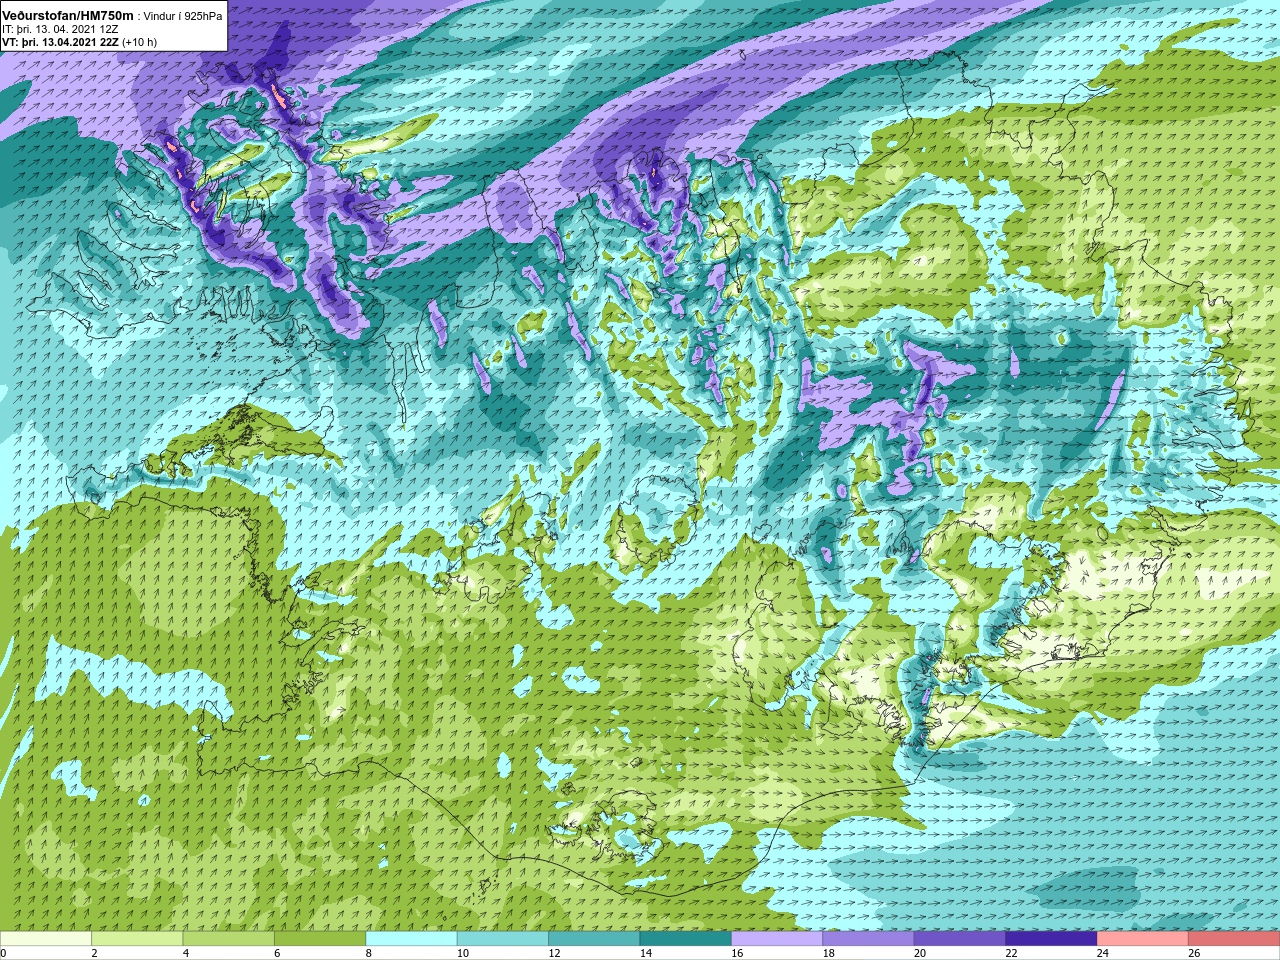The height and width of the screenshot is (960, 1280).
Task: Click the light pink 24–26 legend swatch
Action: point(1143,939)
